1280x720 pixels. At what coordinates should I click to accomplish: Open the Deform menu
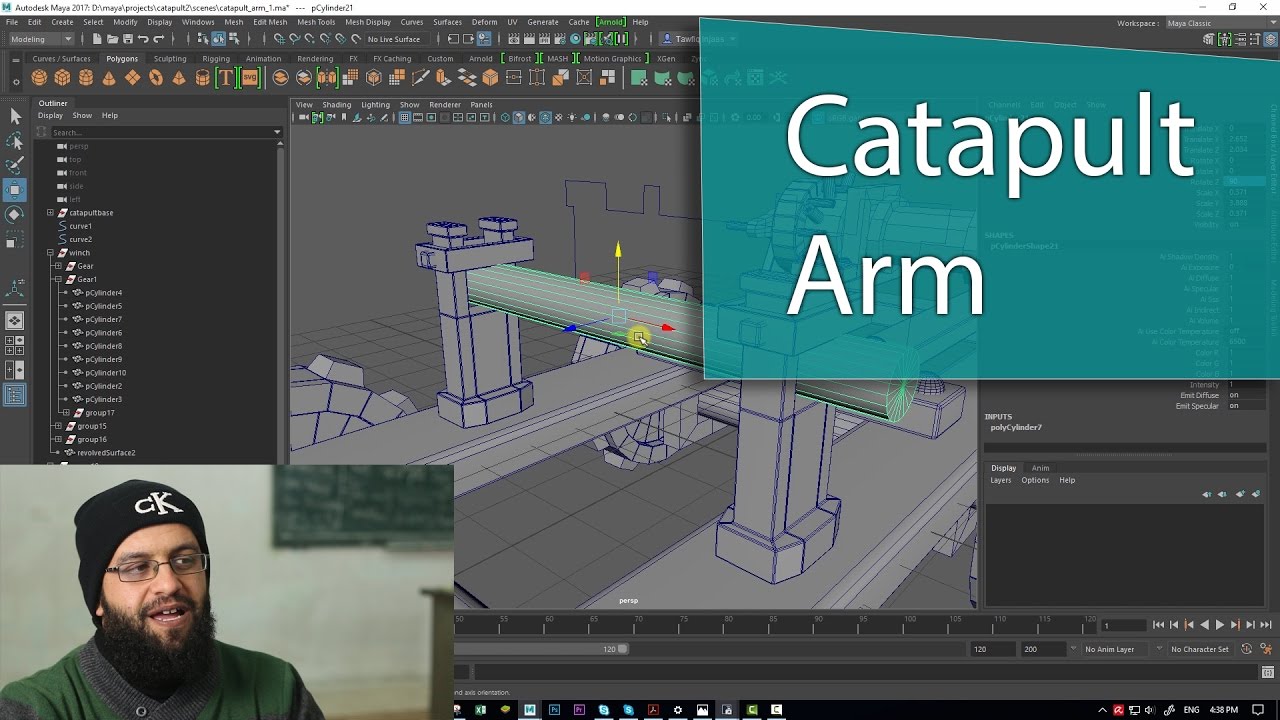point(484,22)
